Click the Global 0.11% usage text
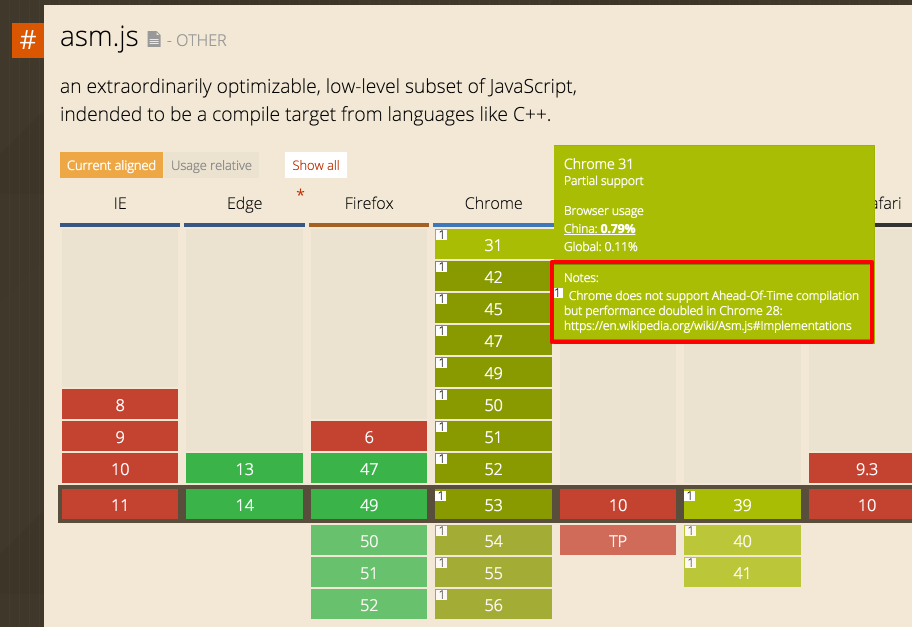This screenshot has width=912, height=627. (600, 247)
